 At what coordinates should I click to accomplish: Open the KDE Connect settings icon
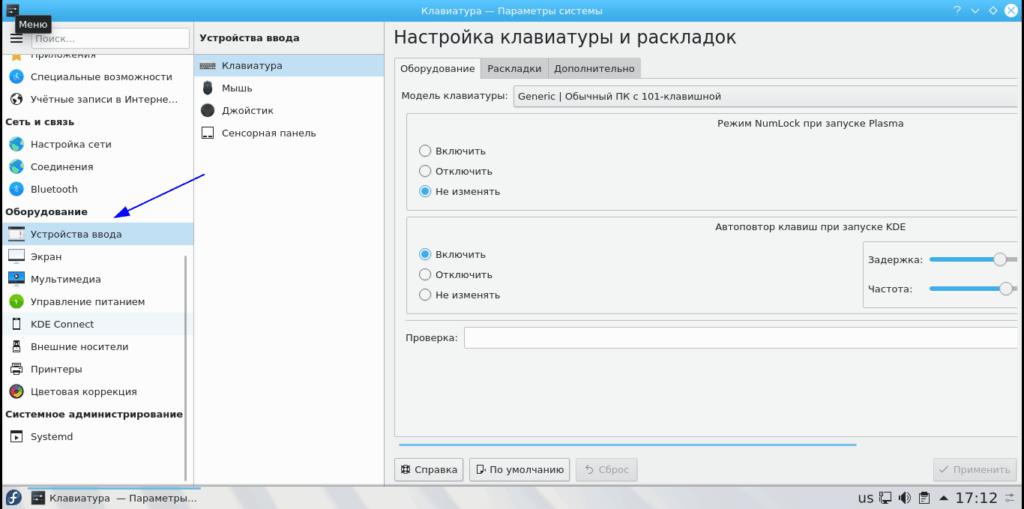pyautogui.click(x=16, y=324)
